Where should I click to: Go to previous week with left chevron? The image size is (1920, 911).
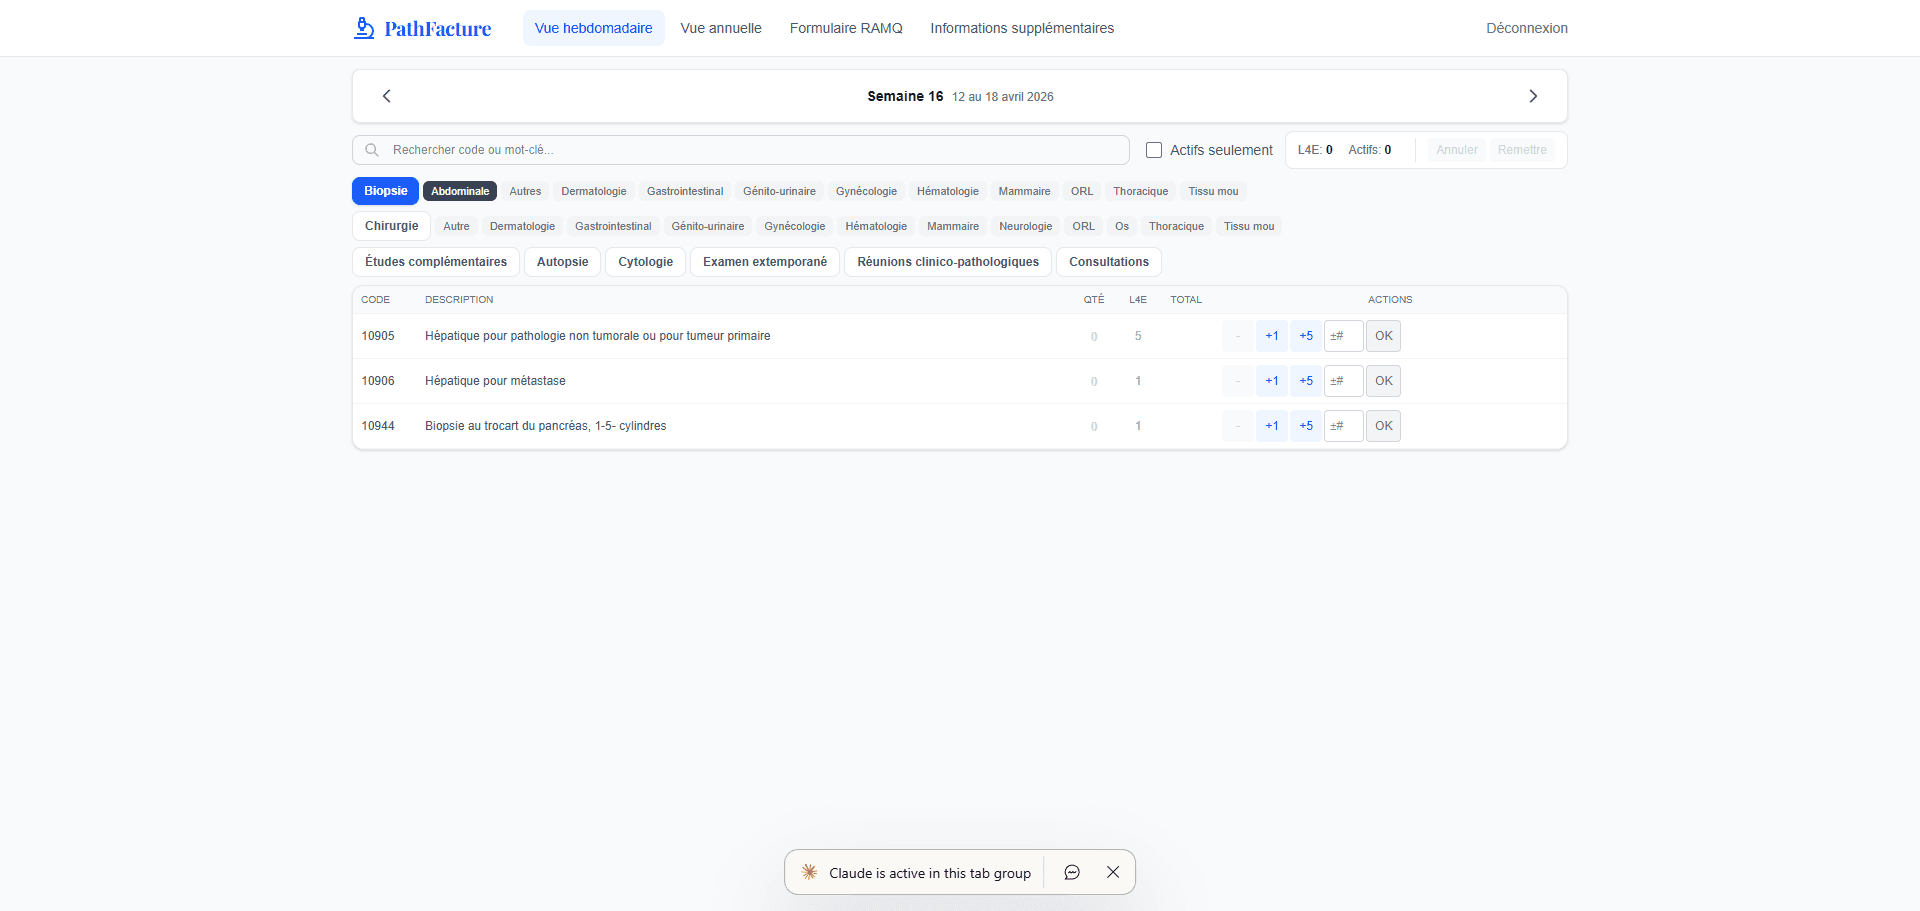[x=387, y=96]
